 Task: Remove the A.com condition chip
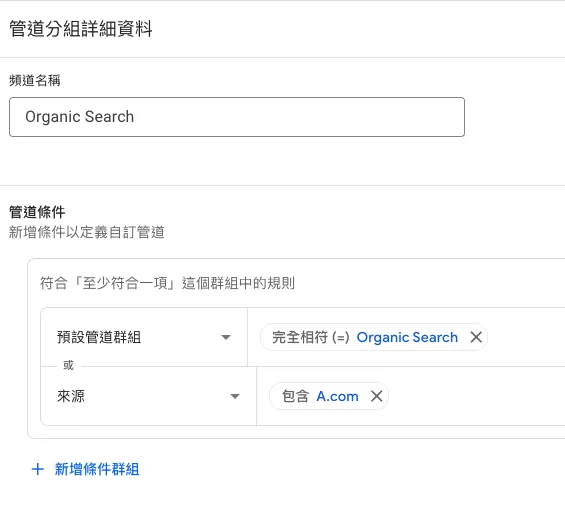click(377, 396)
